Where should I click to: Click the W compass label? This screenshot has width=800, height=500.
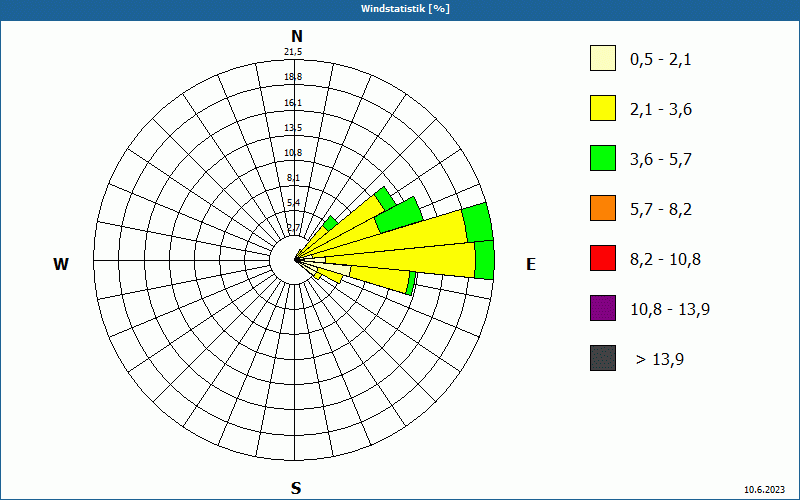(x=61, y=264)
